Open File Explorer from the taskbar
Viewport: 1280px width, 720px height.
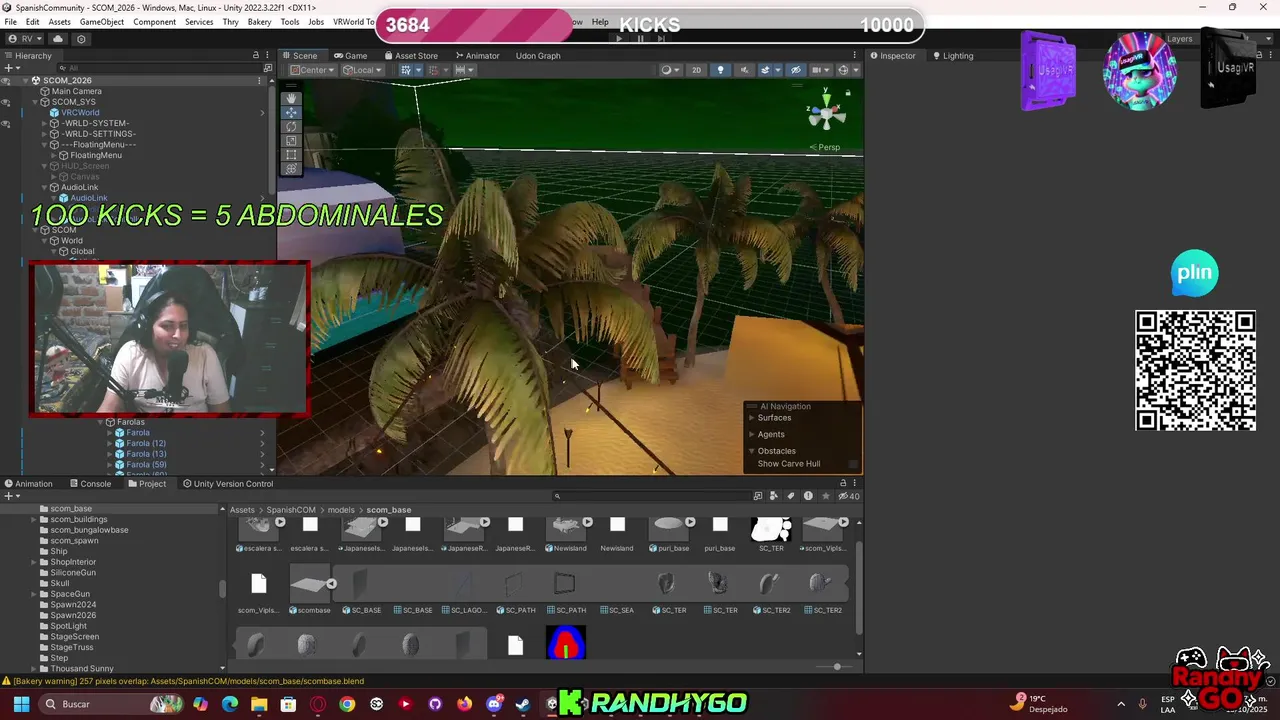tap(259, 704)
